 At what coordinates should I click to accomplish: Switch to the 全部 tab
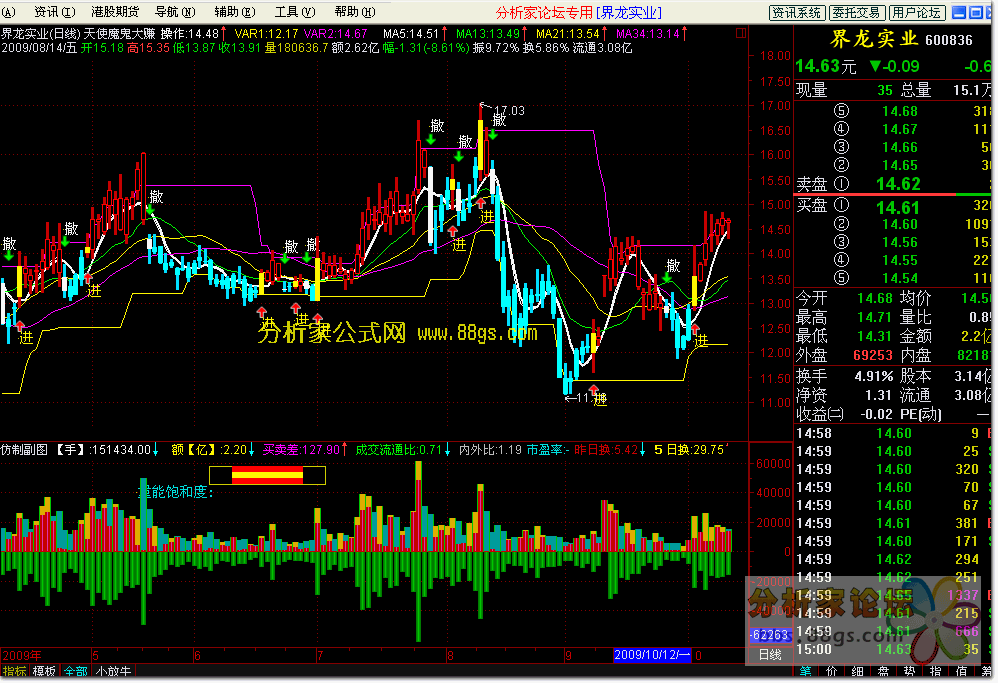76,671
